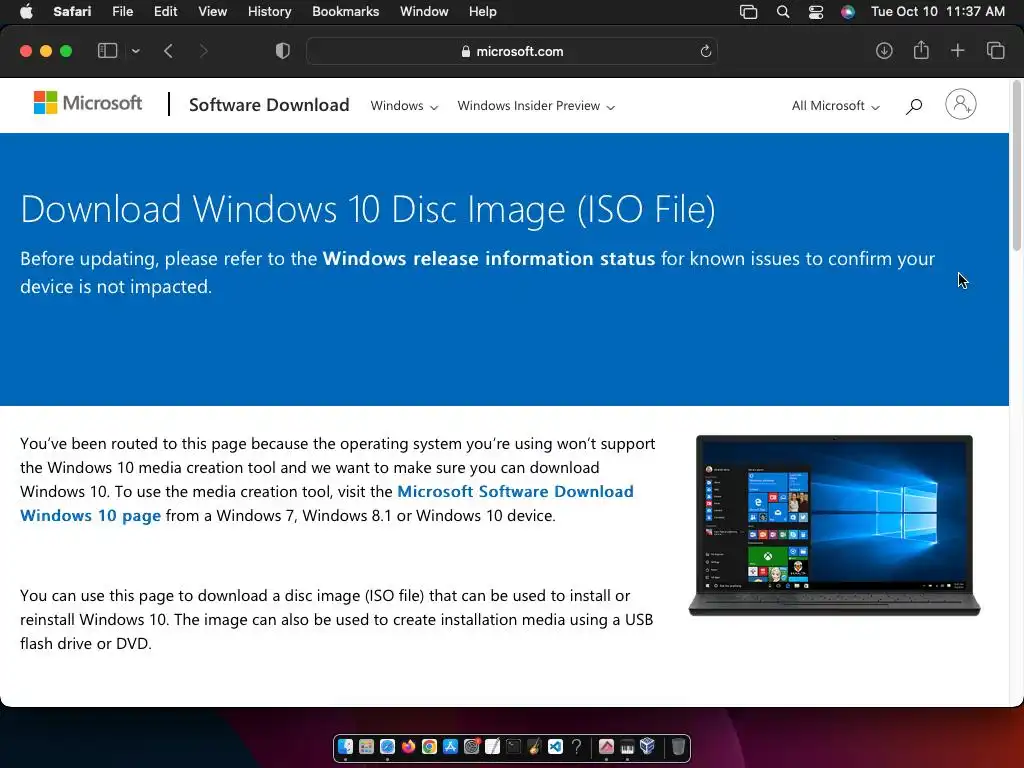Open the Safari menu
1024x768 pixels.
click(72, 11)
